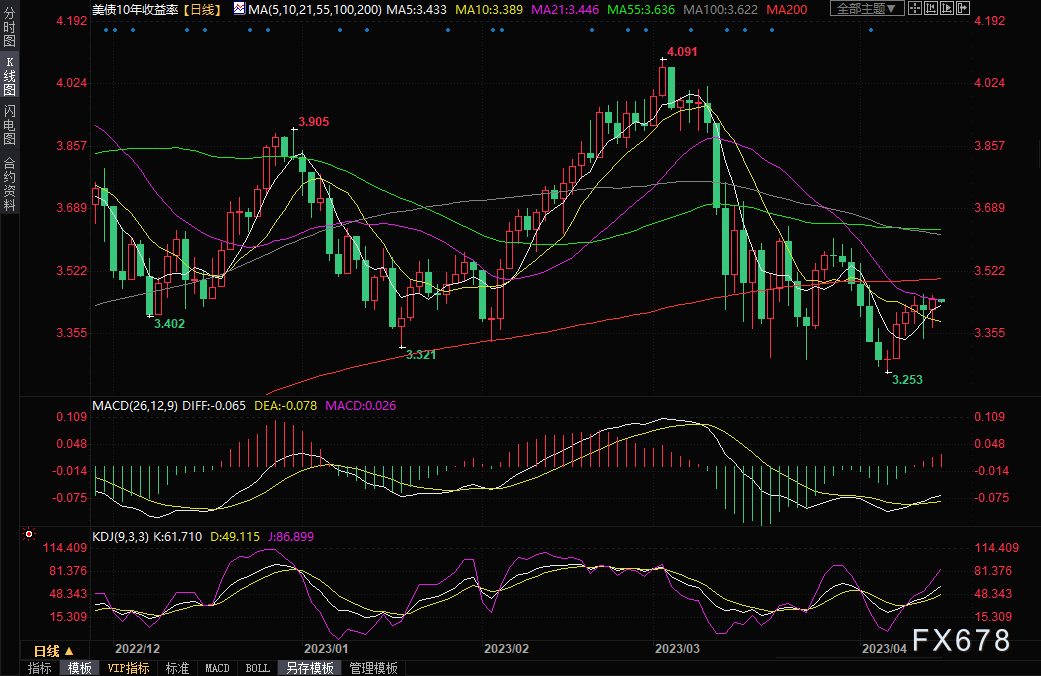
Task: Click 管理模板 to manage templates
Action: pos(373,668)
